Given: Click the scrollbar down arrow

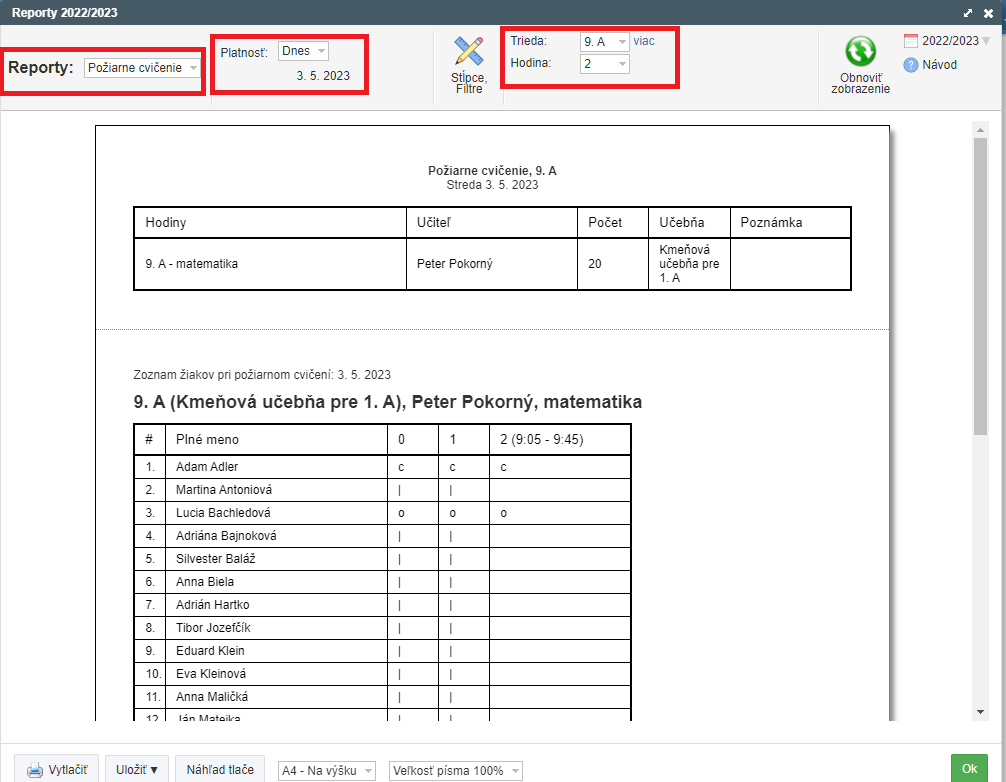Looking at the screenshot, I should (980, 712).
